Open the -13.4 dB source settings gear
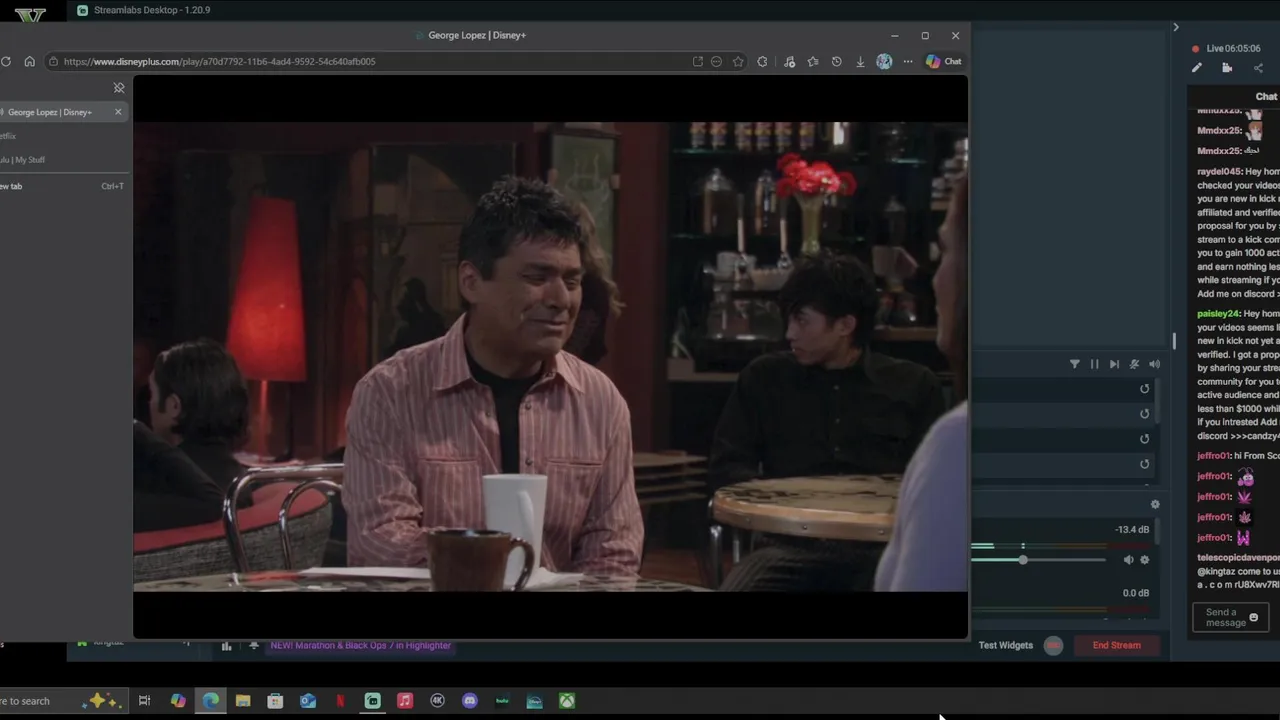This screenshot has height=720, width=1280. [x=1145, y=560]
